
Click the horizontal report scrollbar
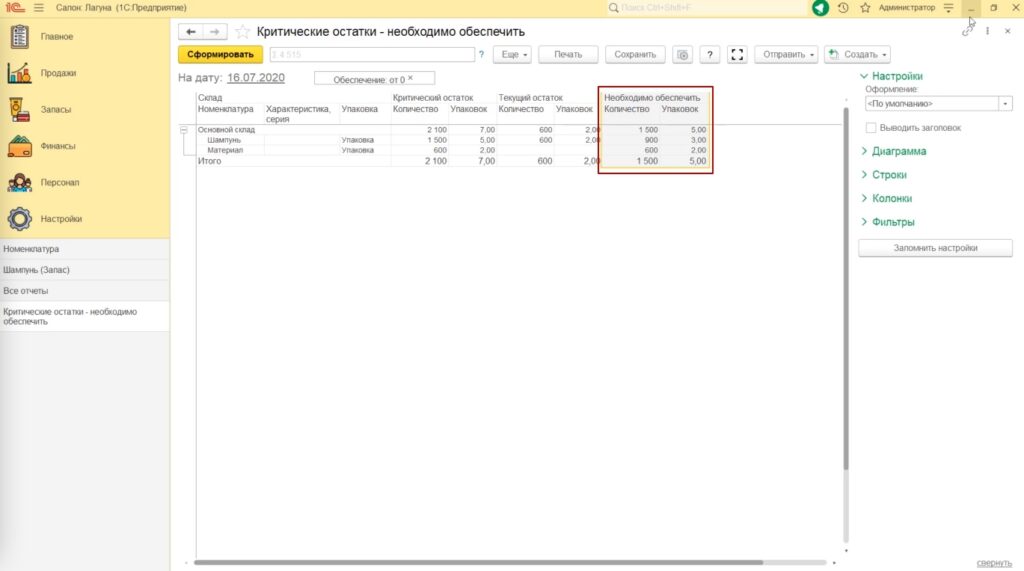pyautogui.click(x=479, y=563)
